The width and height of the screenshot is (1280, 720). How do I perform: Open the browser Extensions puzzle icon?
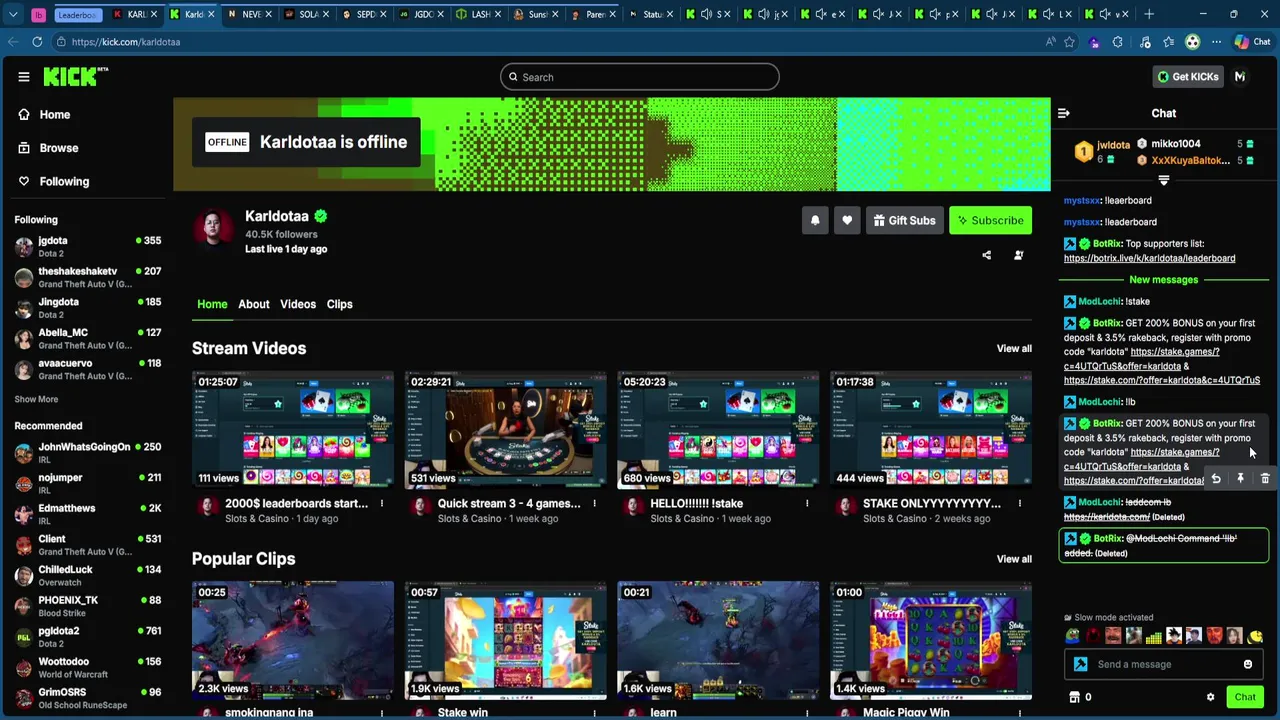click(1118, 42)
